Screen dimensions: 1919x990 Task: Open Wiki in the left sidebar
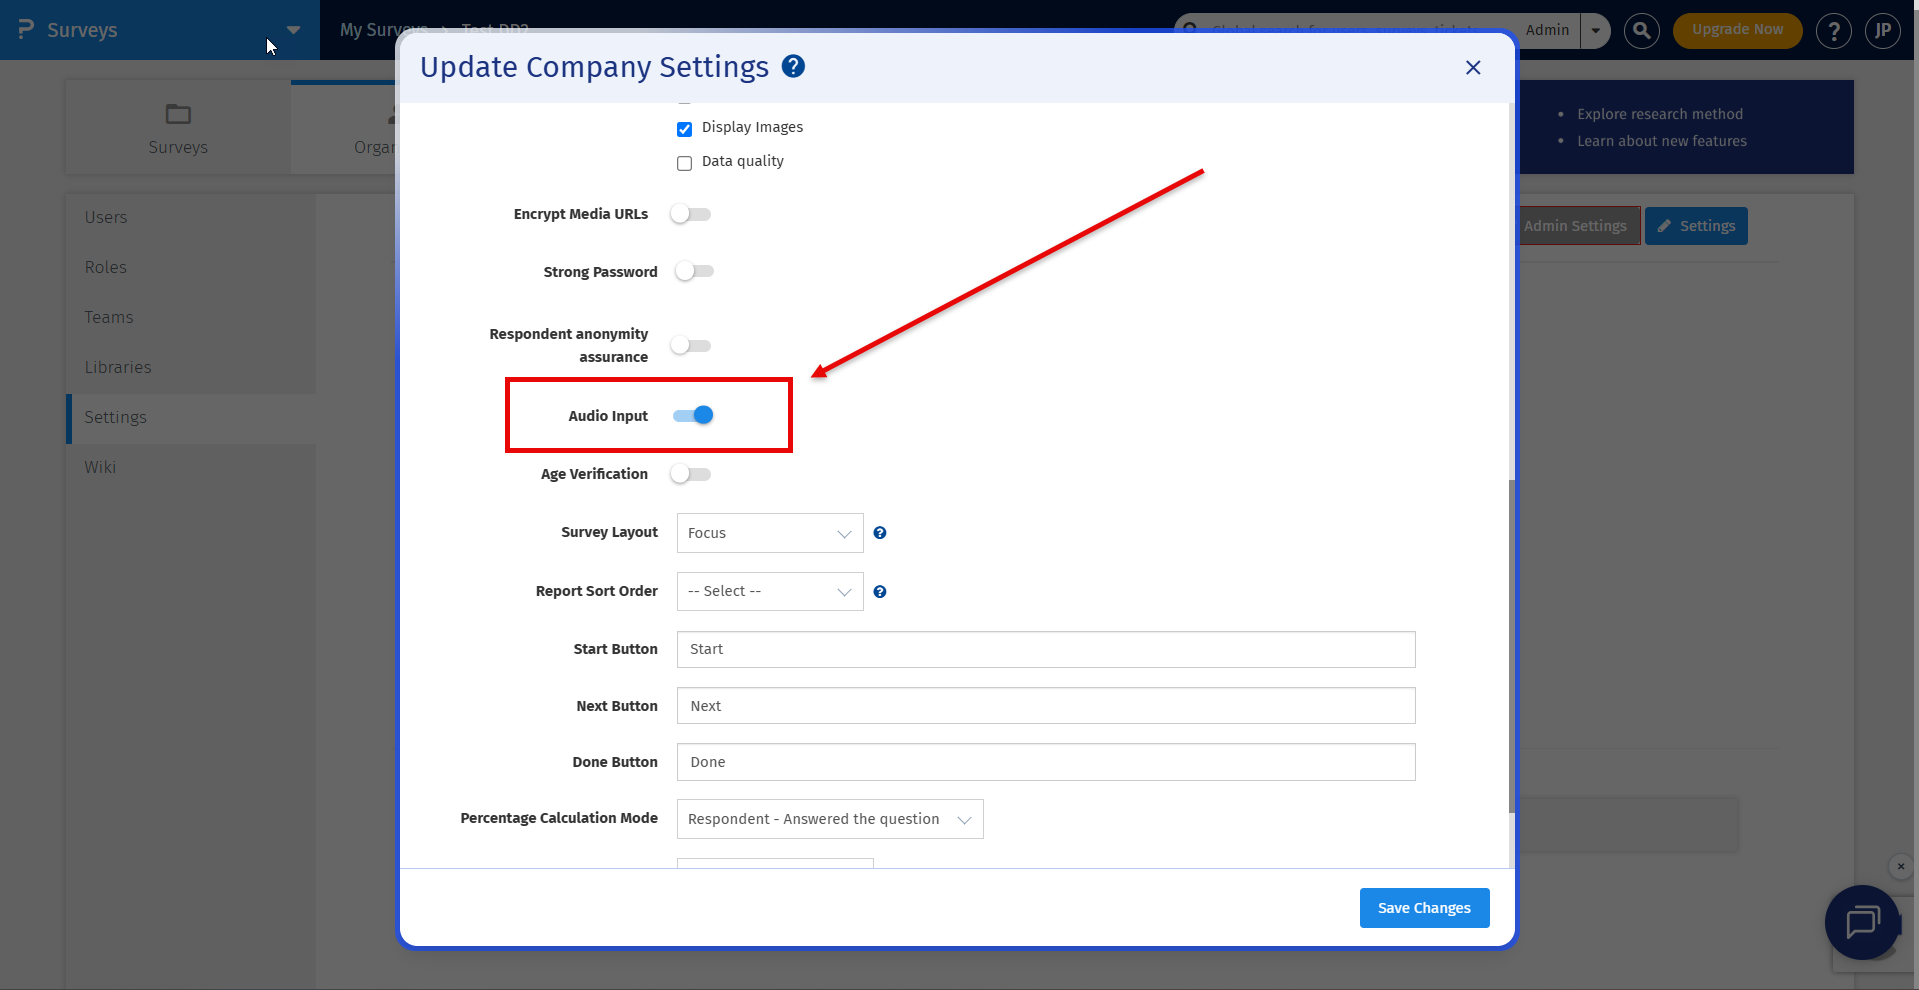pos(100,467)
